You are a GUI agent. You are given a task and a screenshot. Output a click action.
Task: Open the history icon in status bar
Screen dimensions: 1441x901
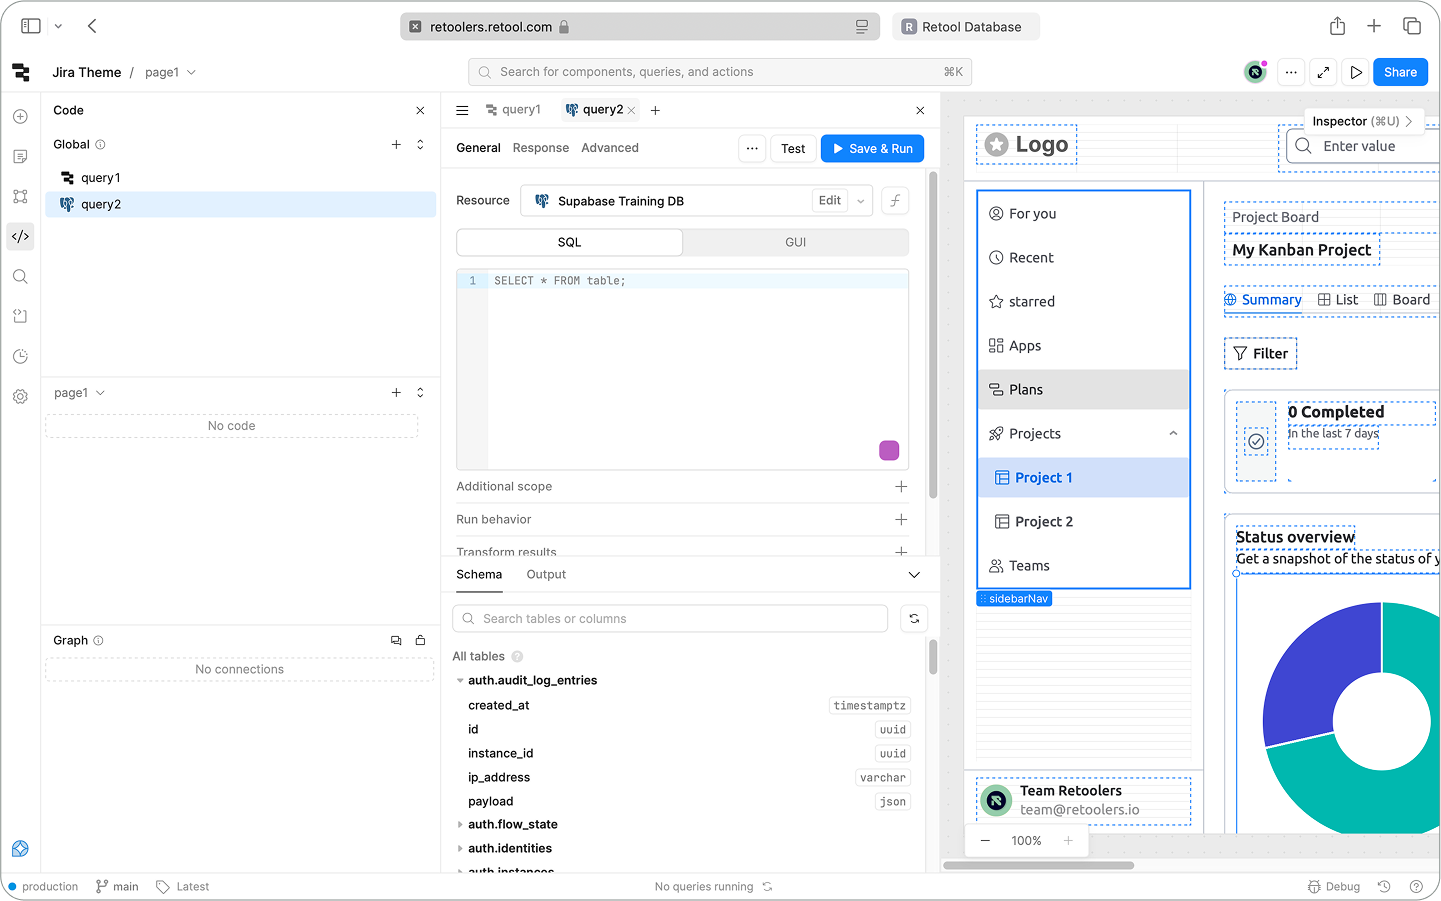(1384, 887)
